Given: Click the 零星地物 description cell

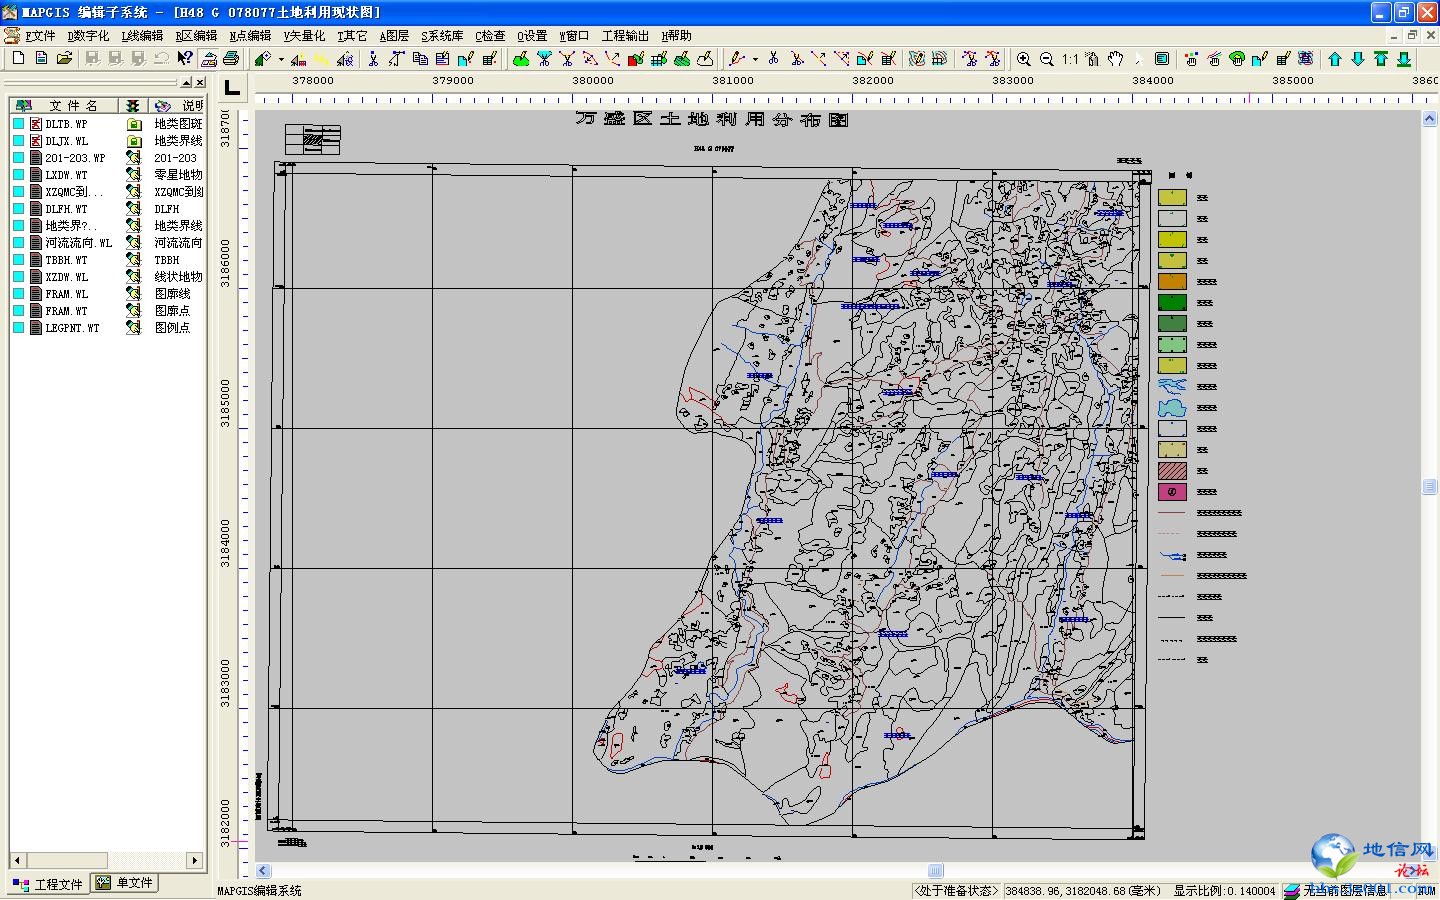Looking at the screenshot, I should (x=178, y=175).
